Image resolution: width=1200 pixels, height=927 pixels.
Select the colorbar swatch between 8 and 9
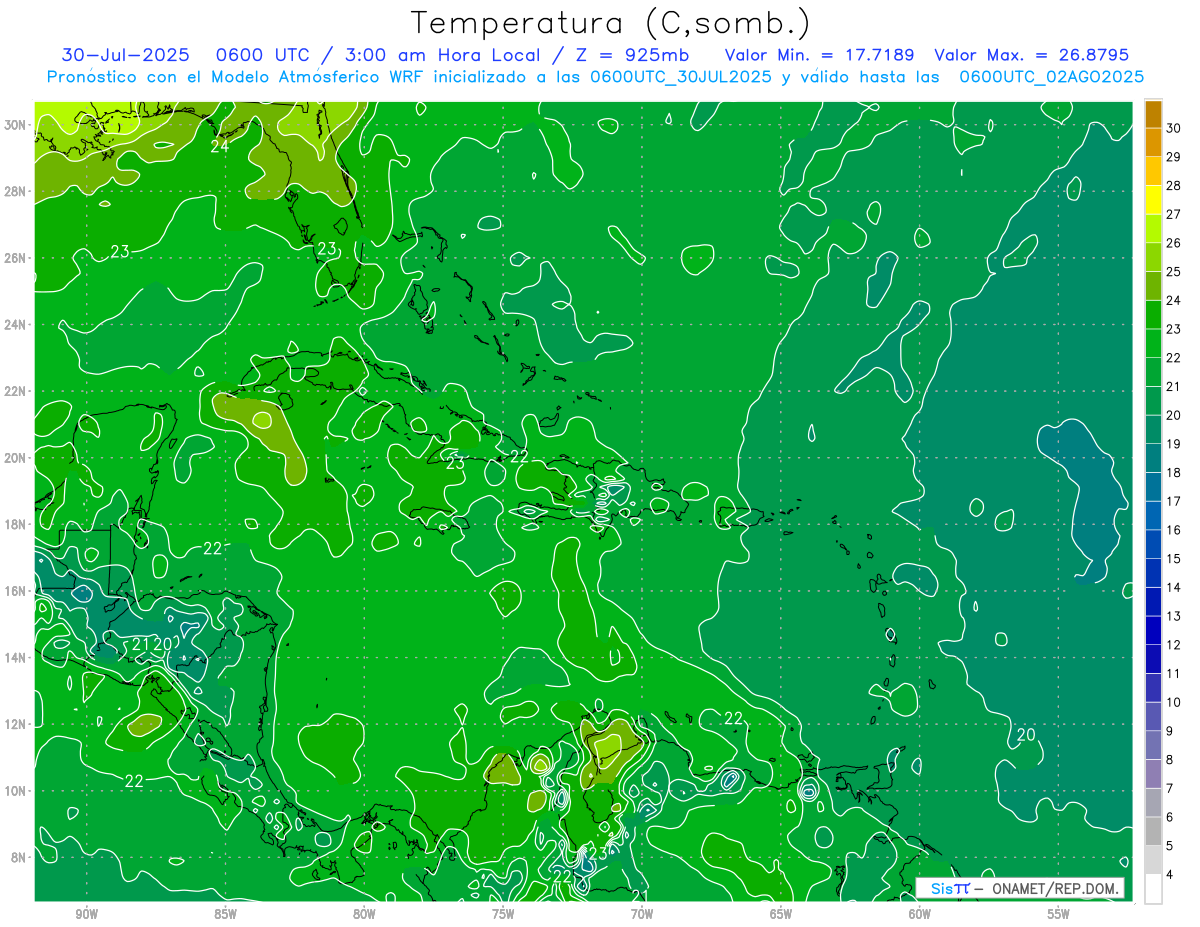coord(1153,745)
